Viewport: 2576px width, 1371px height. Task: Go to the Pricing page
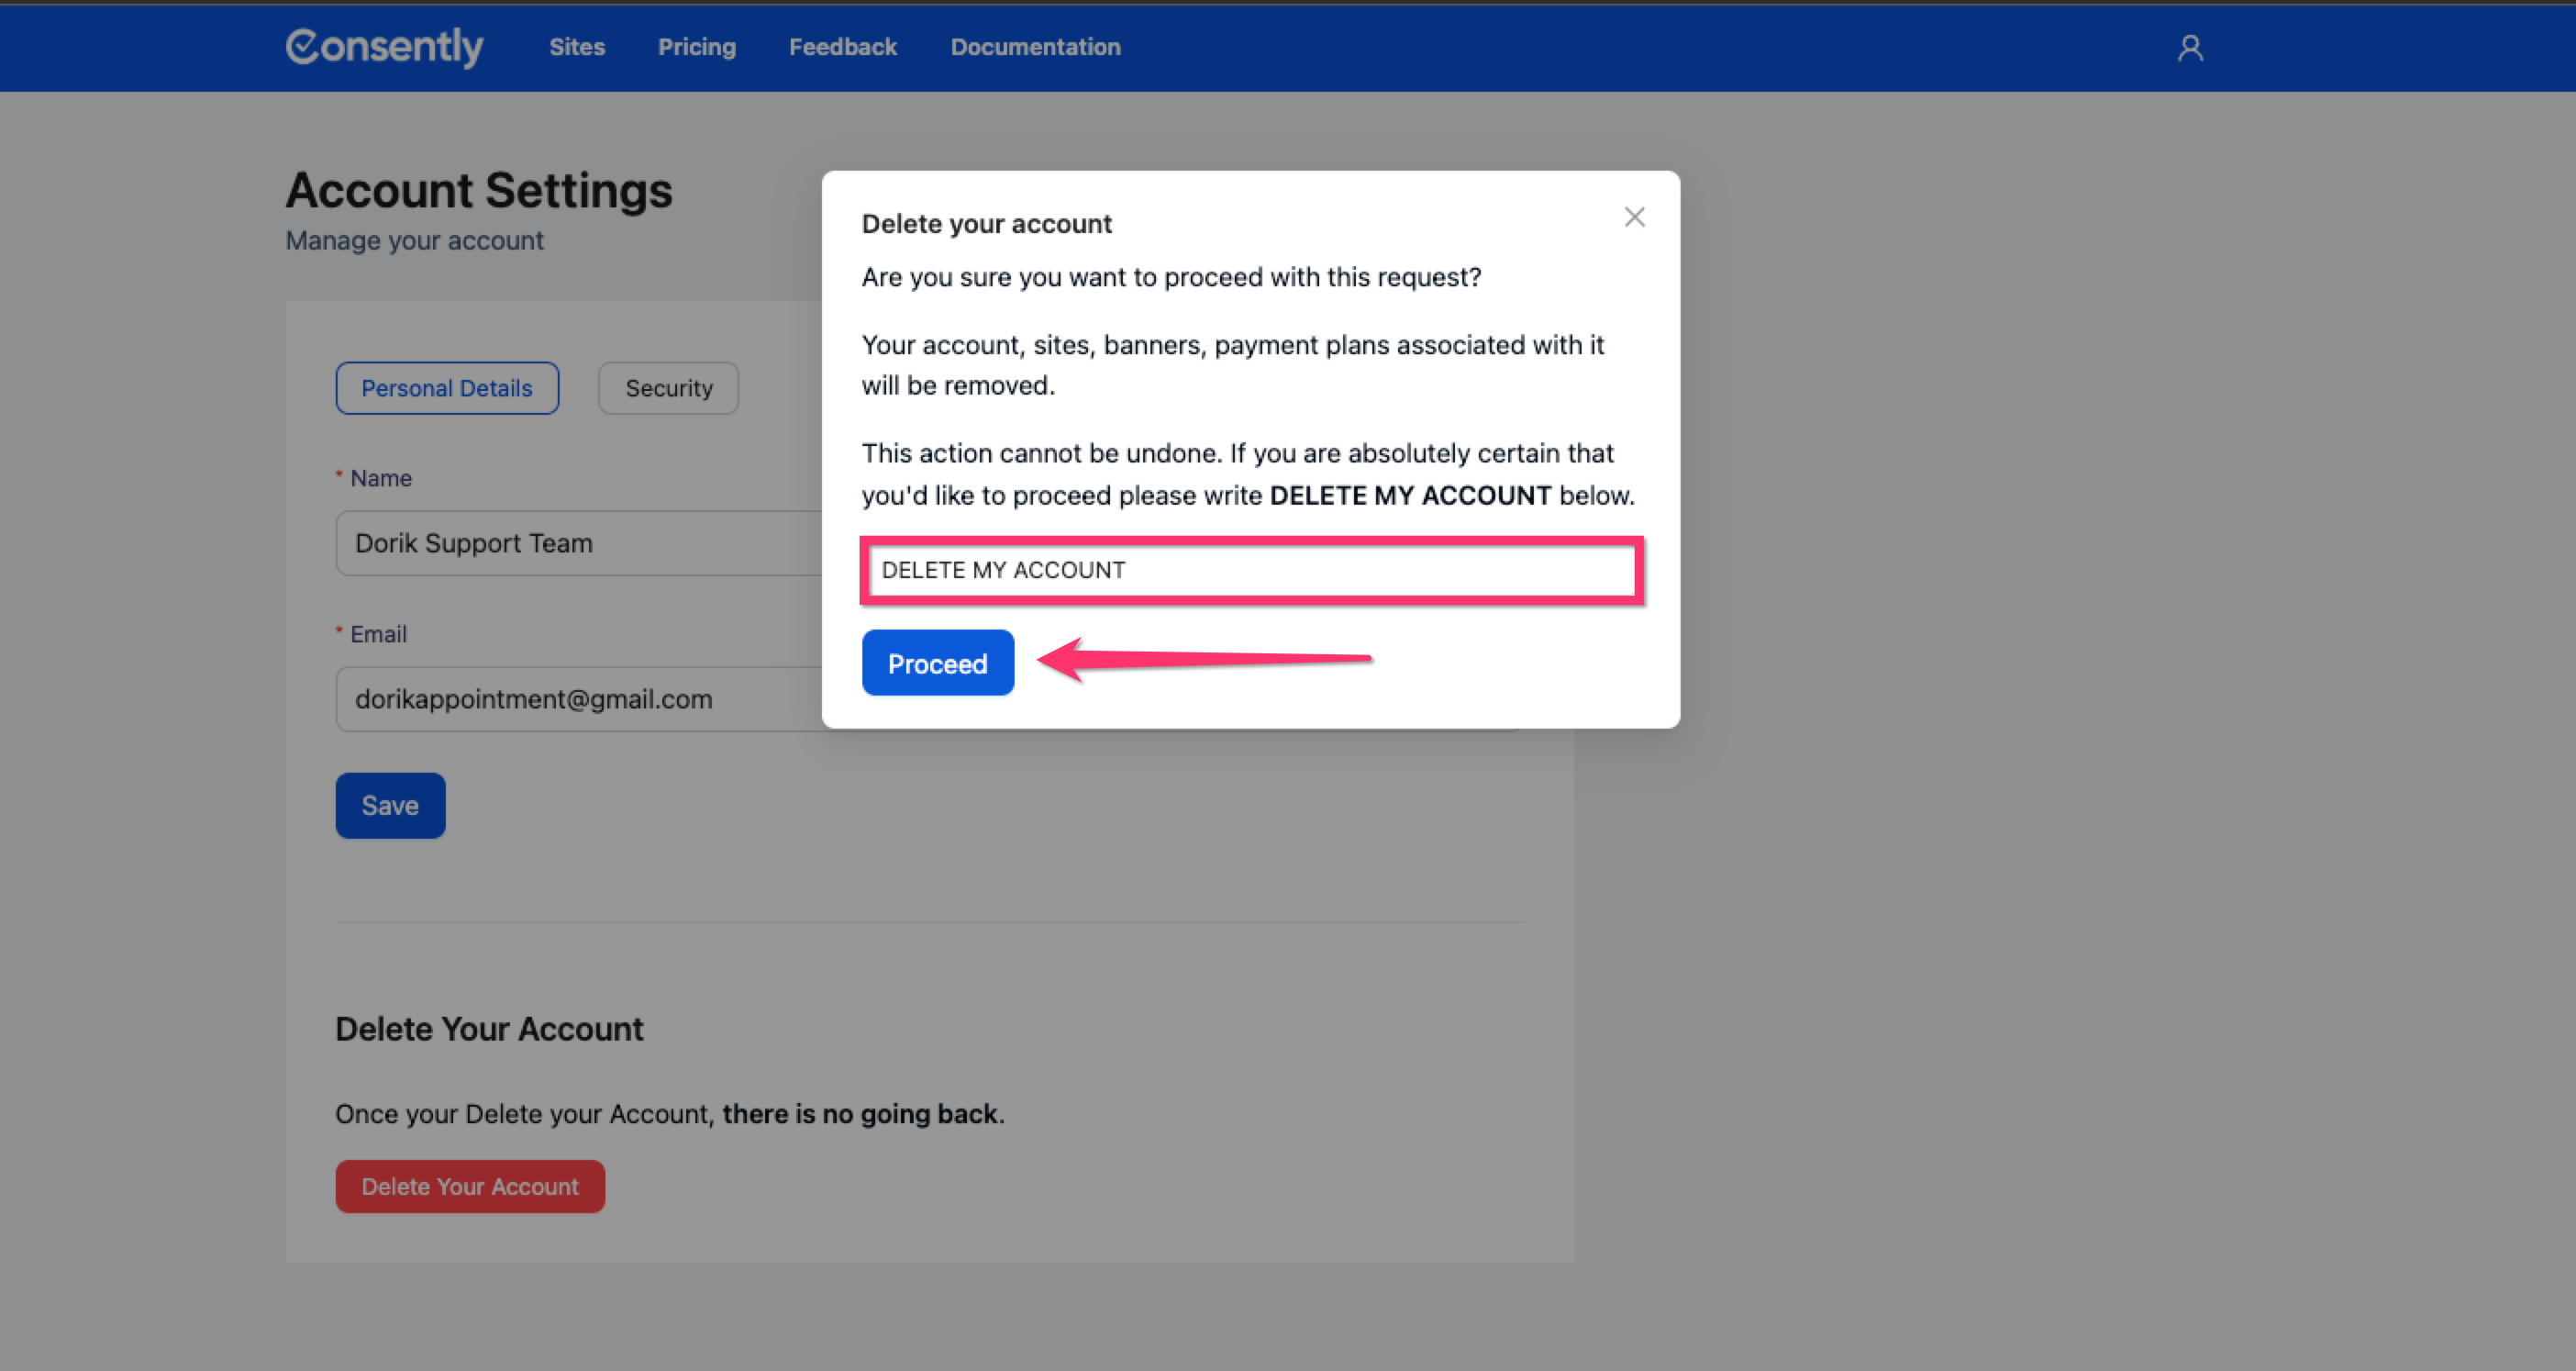click(x=696, y=47)
